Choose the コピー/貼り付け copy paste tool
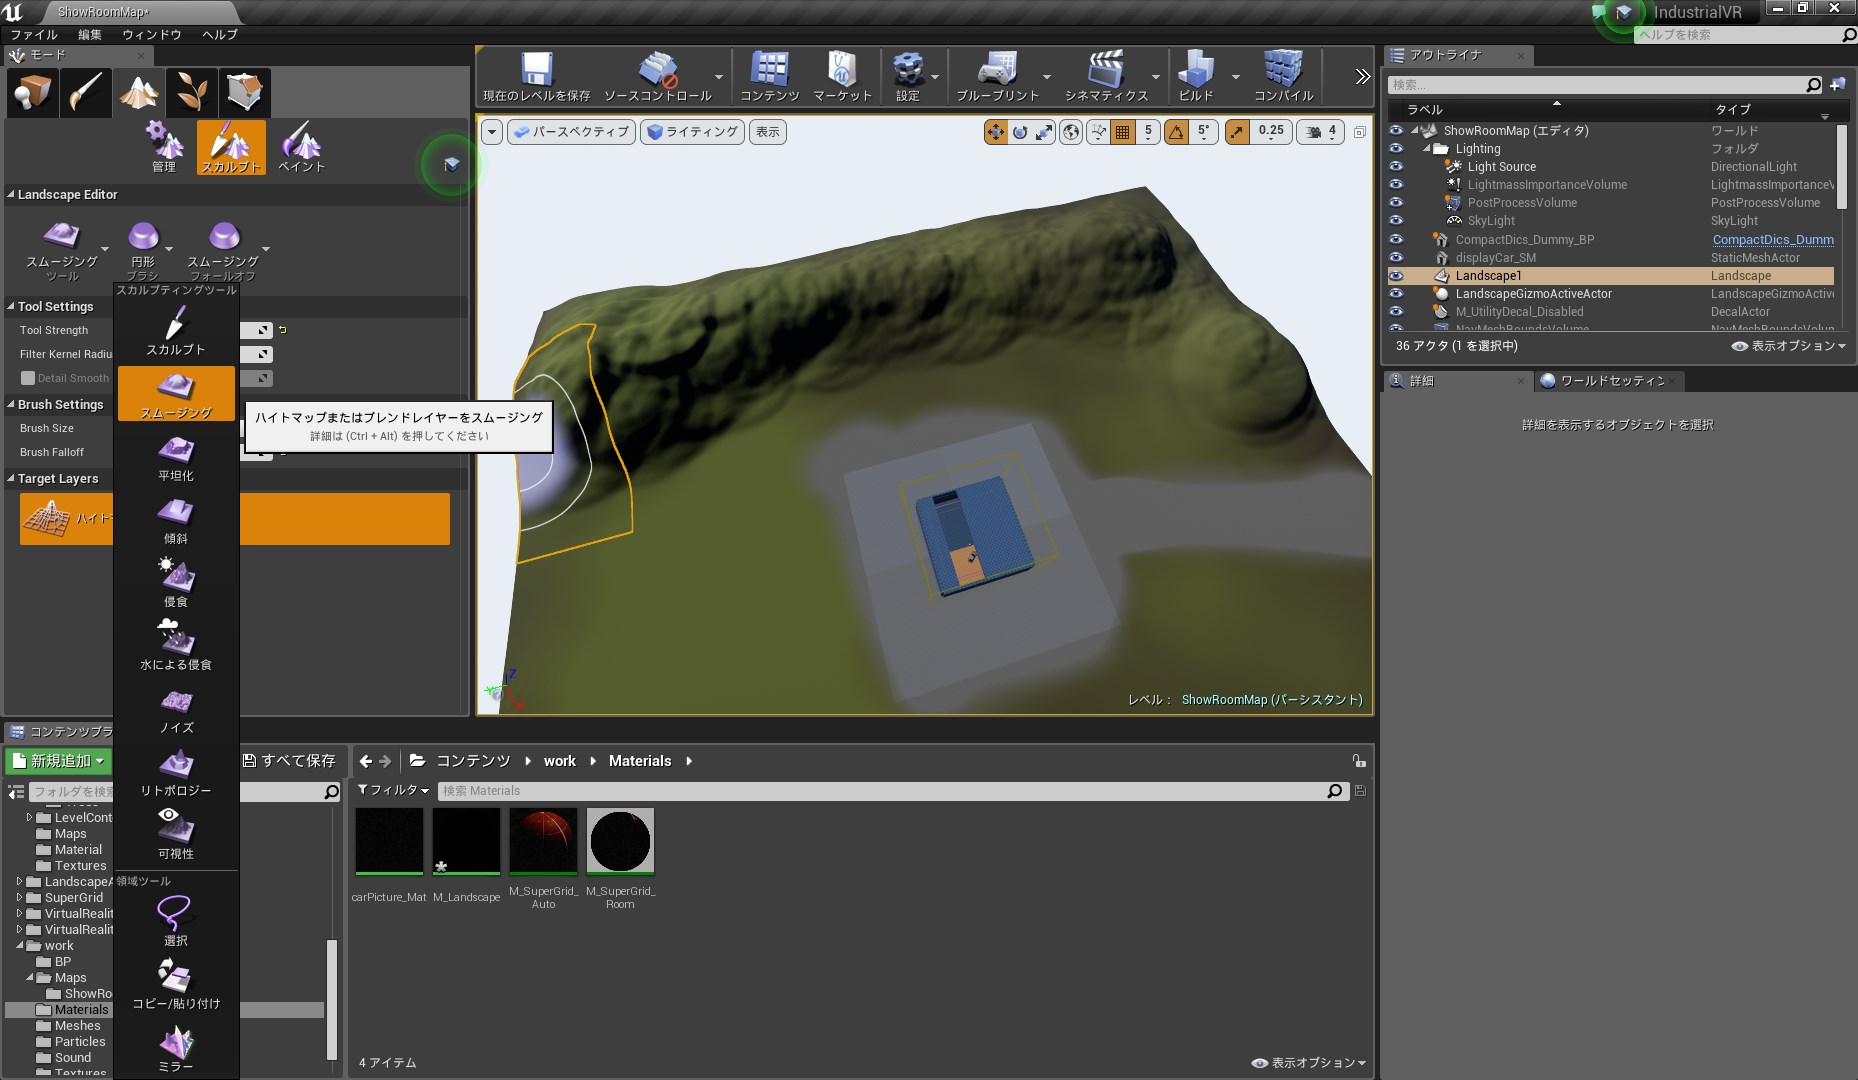Screen dimensions: 1858x1080 click(x=176, y=985)
